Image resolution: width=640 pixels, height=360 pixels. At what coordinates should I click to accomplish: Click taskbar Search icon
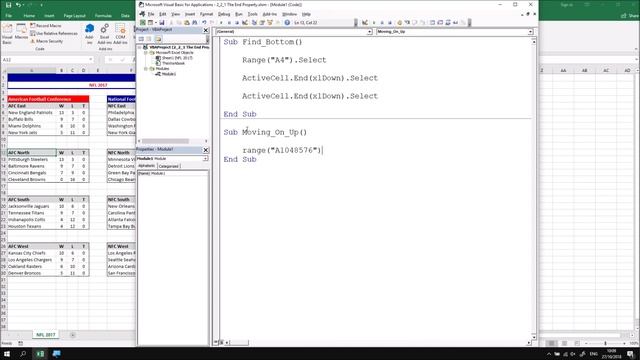(23, 353)
